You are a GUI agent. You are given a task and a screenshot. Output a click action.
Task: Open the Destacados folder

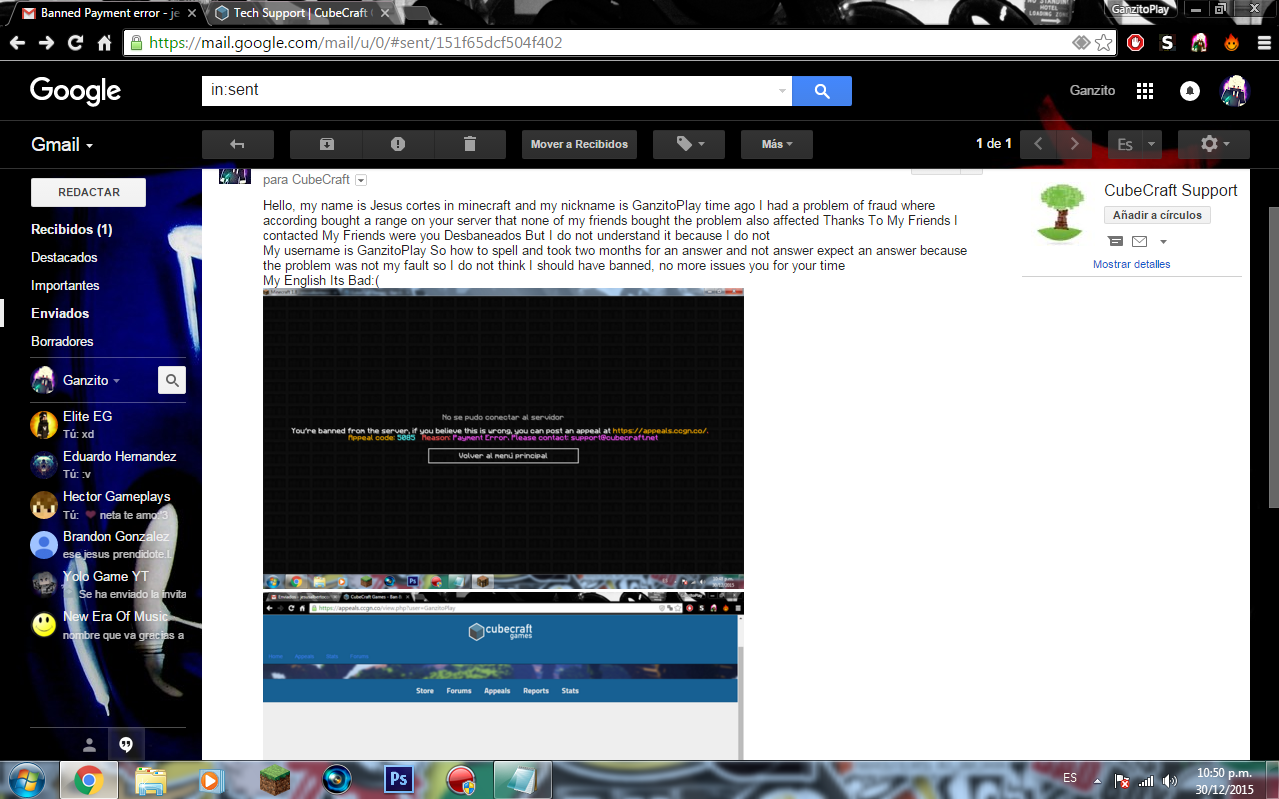(64, 257)
